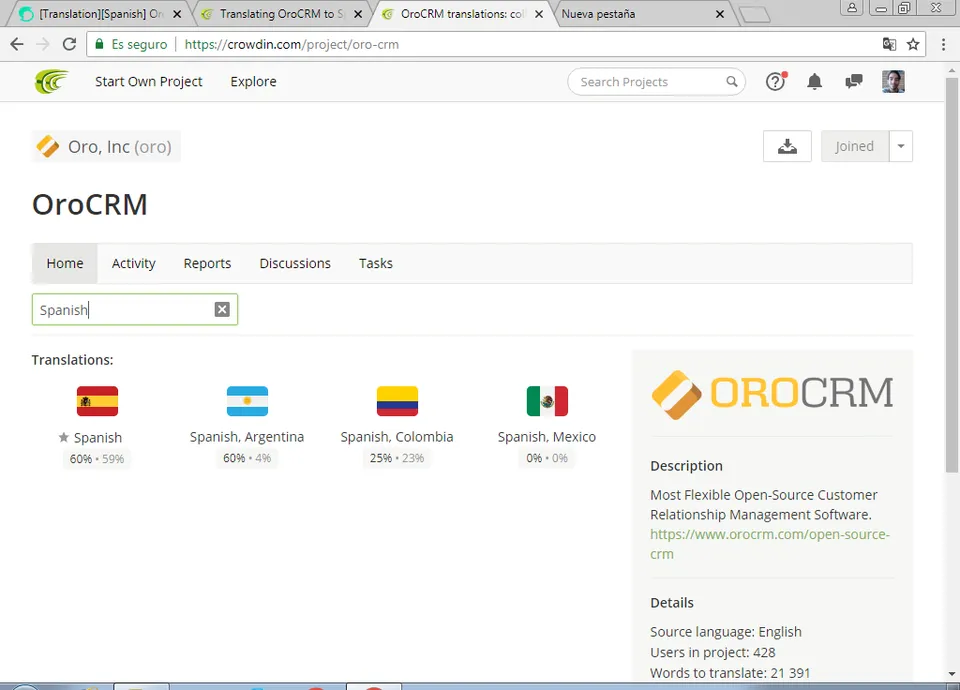Bookmark page with star icon

click(913, 44)
